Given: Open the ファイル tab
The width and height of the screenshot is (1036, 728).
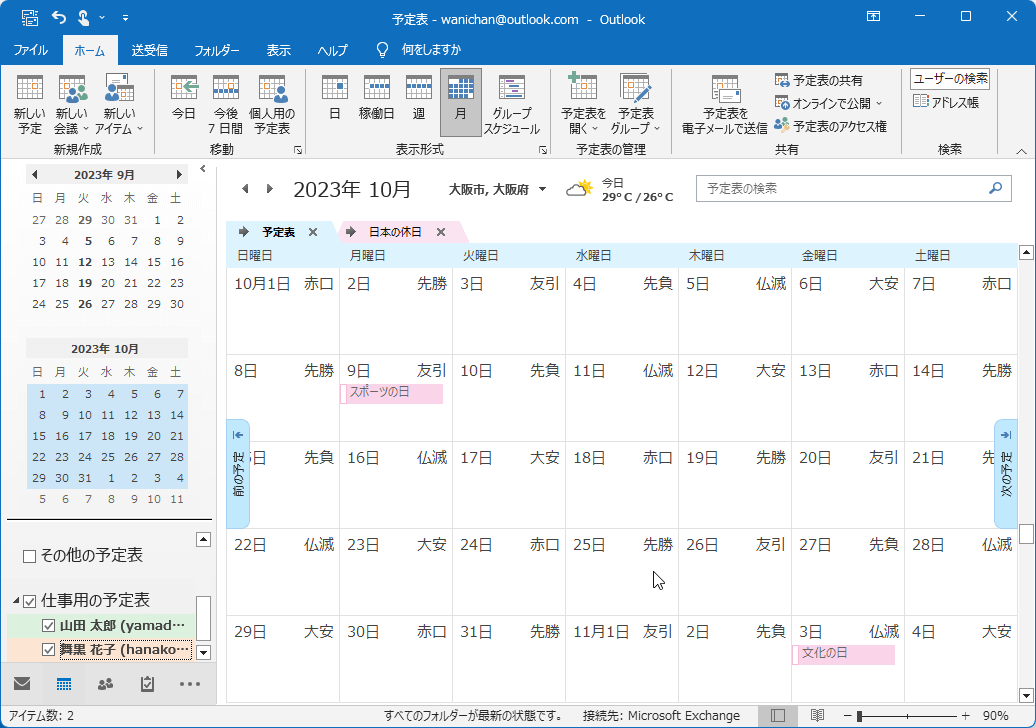Looking at the screenshot, I should (x=30, y=50).
